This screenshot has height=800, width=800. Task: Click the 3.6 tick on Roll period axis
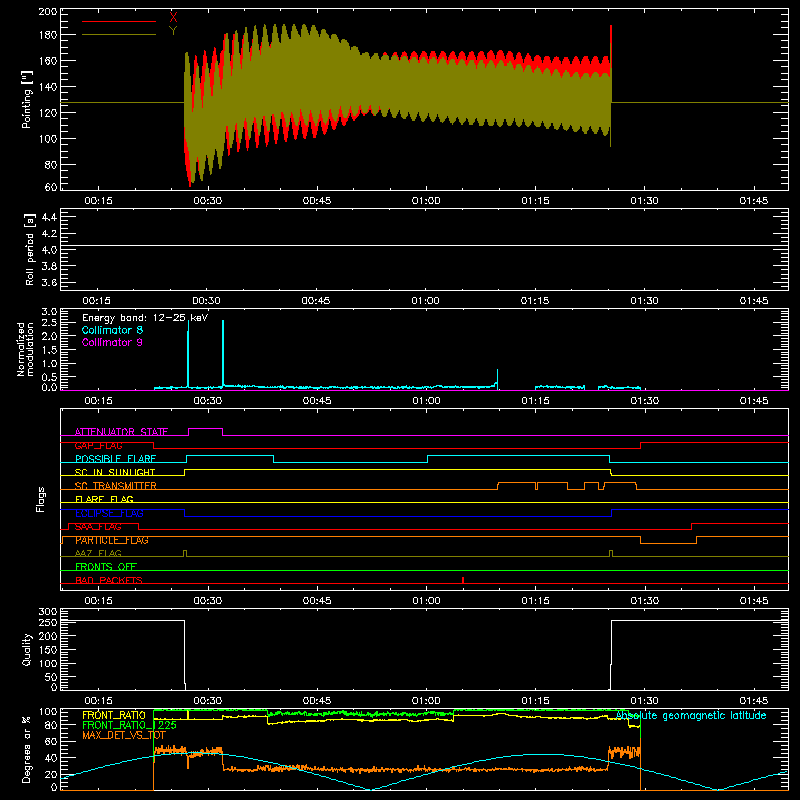point(49,283)
